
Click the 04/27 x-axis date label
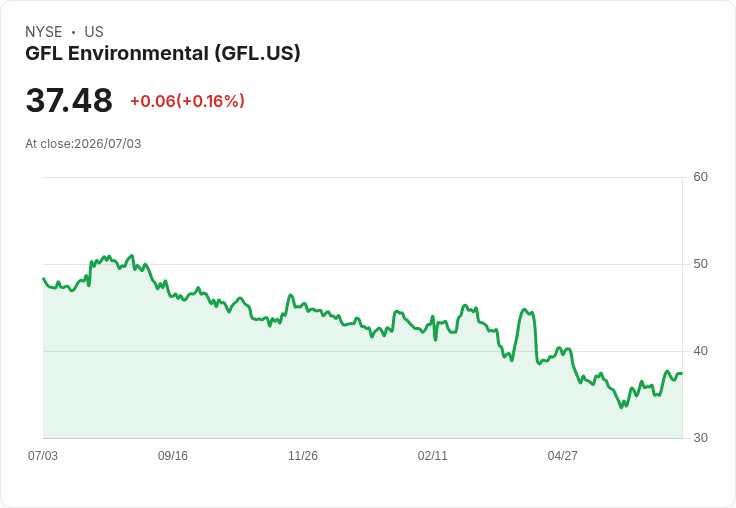click(562, 455)
